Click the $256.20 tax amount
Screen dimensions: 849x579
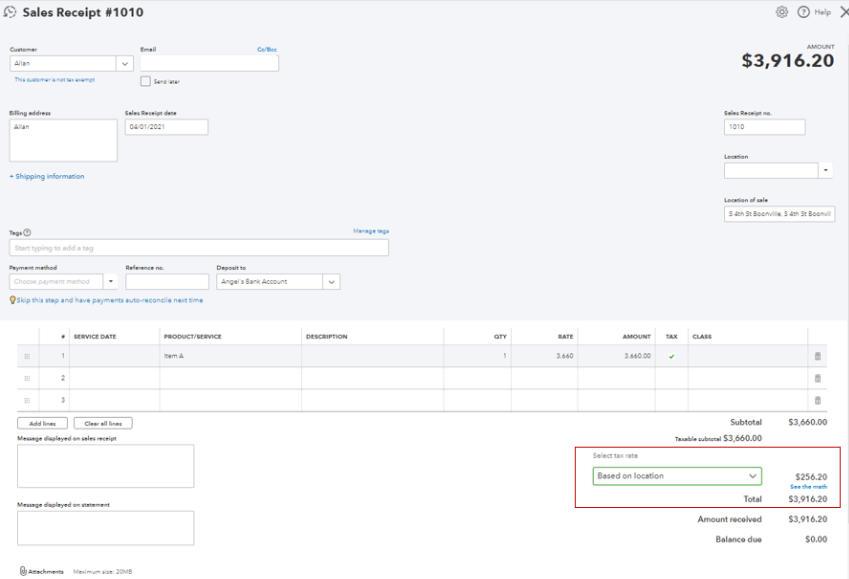click(811, 477)
